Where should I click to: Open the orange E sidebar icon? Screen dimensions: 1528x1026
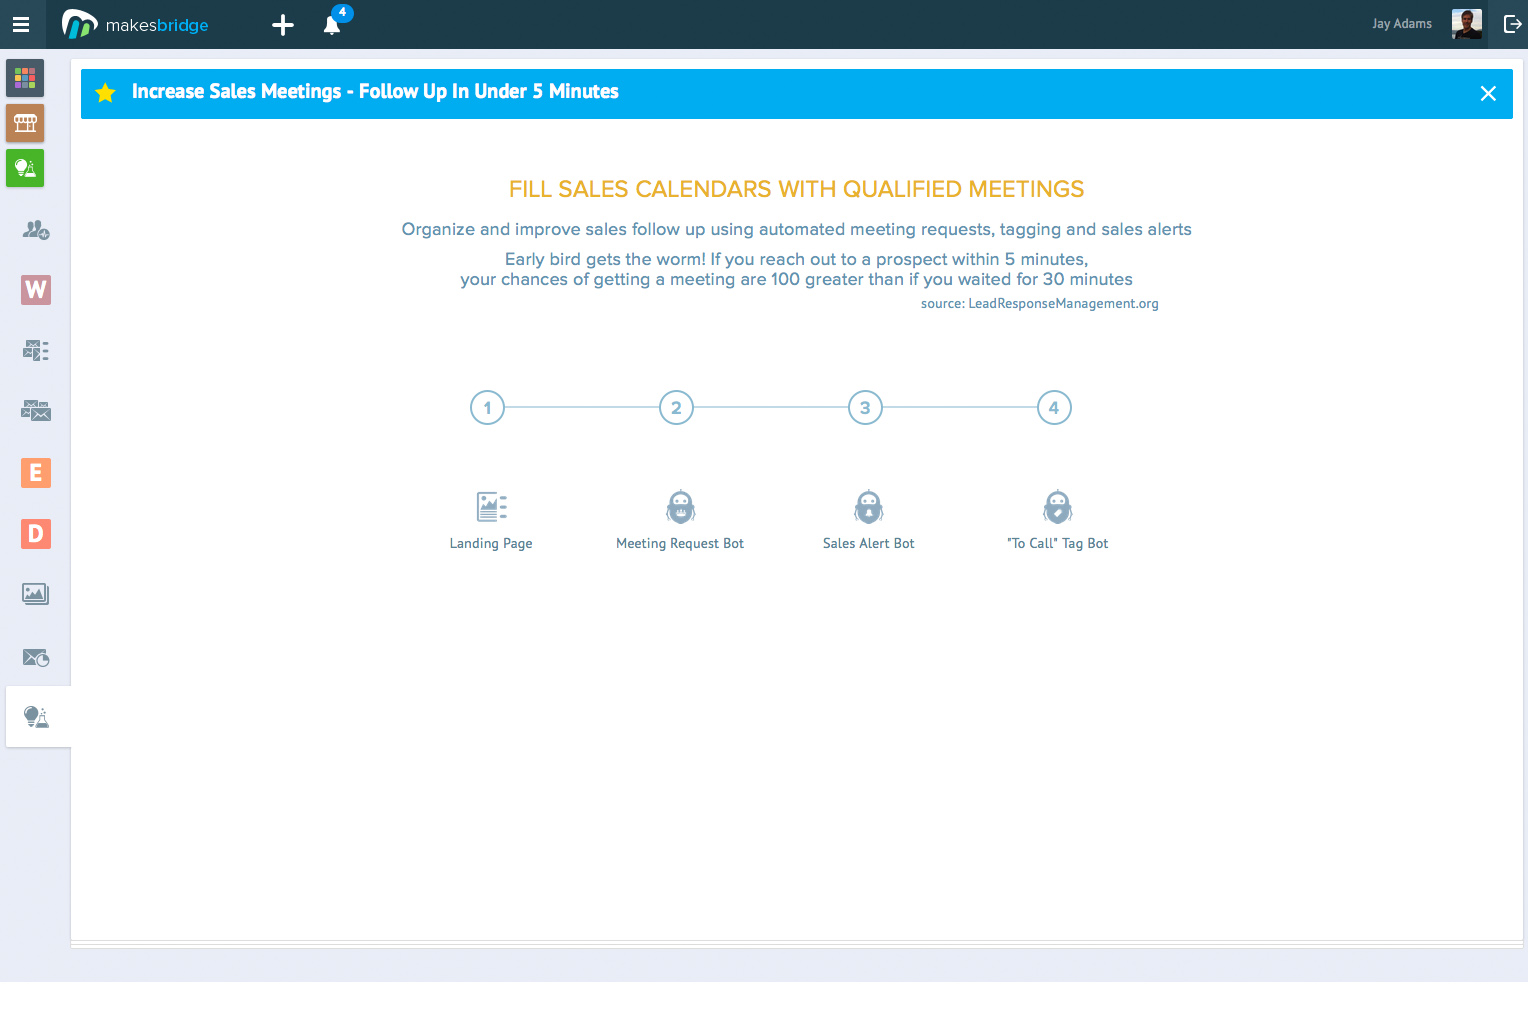[36, 472]
